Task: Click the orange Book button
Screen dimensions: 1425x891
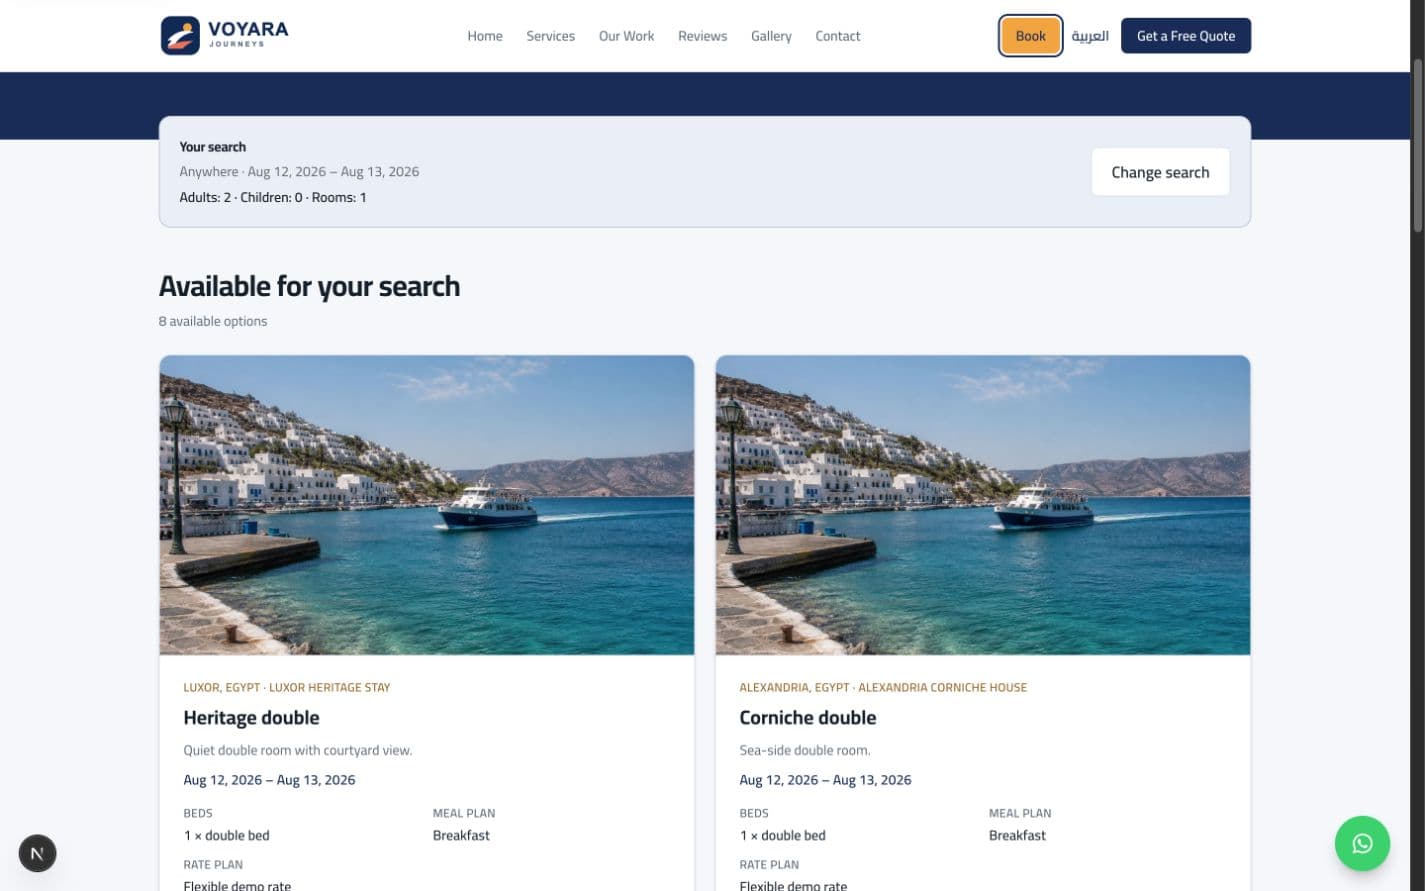Action: pyautogui.click(x=1030, y=36)
